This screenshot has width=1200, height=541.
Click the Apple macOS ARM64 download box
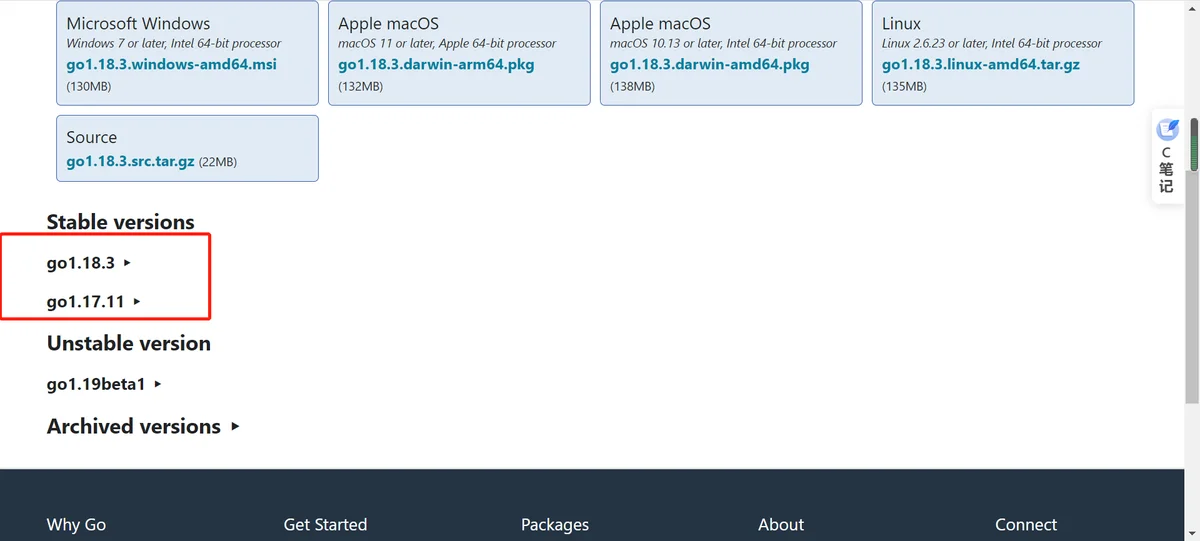click(x=459, y=53)
